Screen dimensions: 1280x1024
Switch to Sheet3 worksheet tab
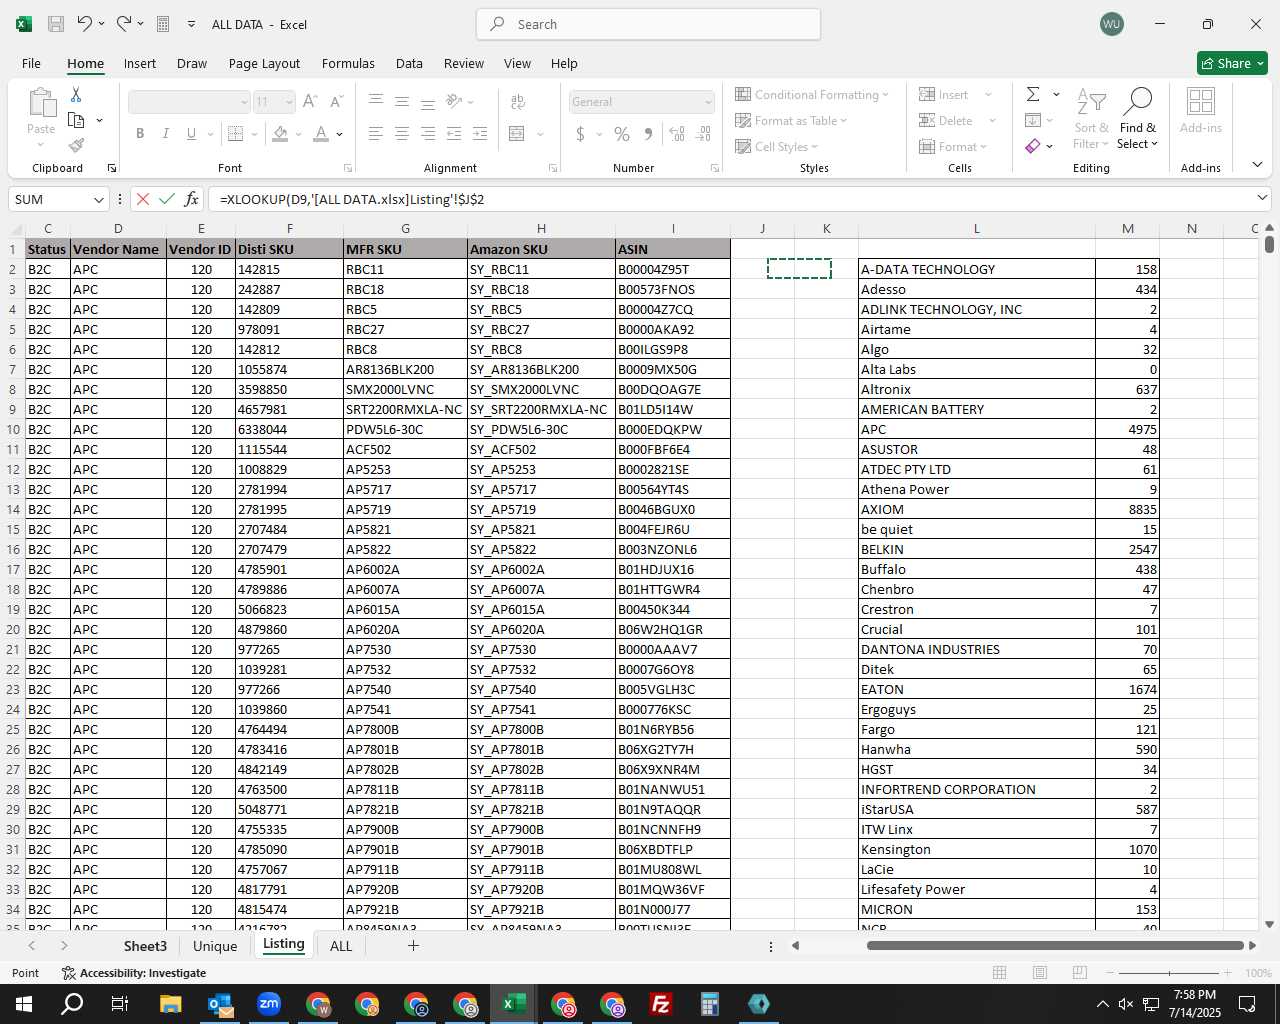click(x=145, y=945)
